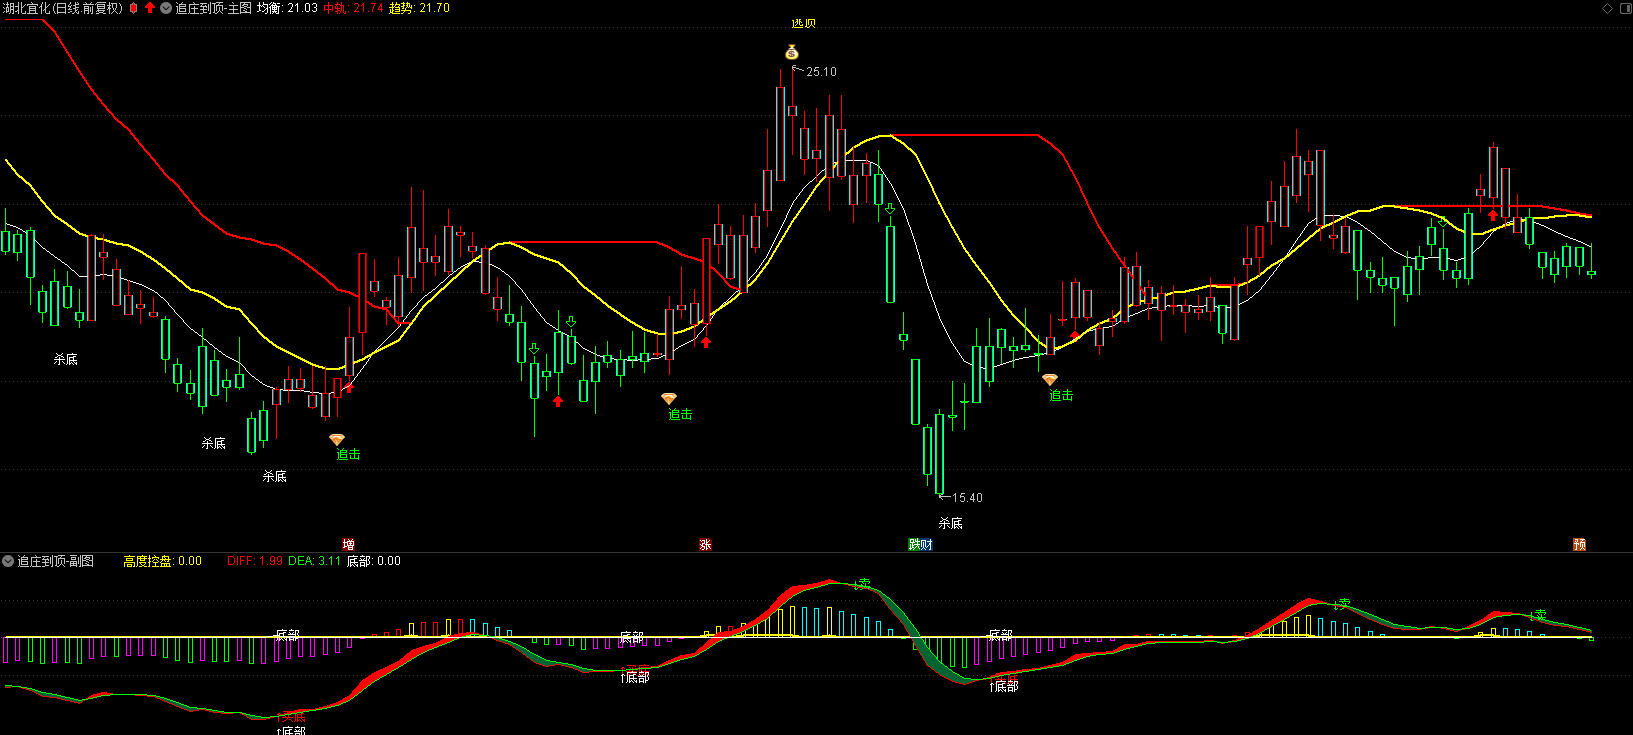Click the diamond icon above the rightmost 追击 label
Image resolution: width=1633 pixels, height=735 pixels.
pyautogui.click(x=1050, y=380)
